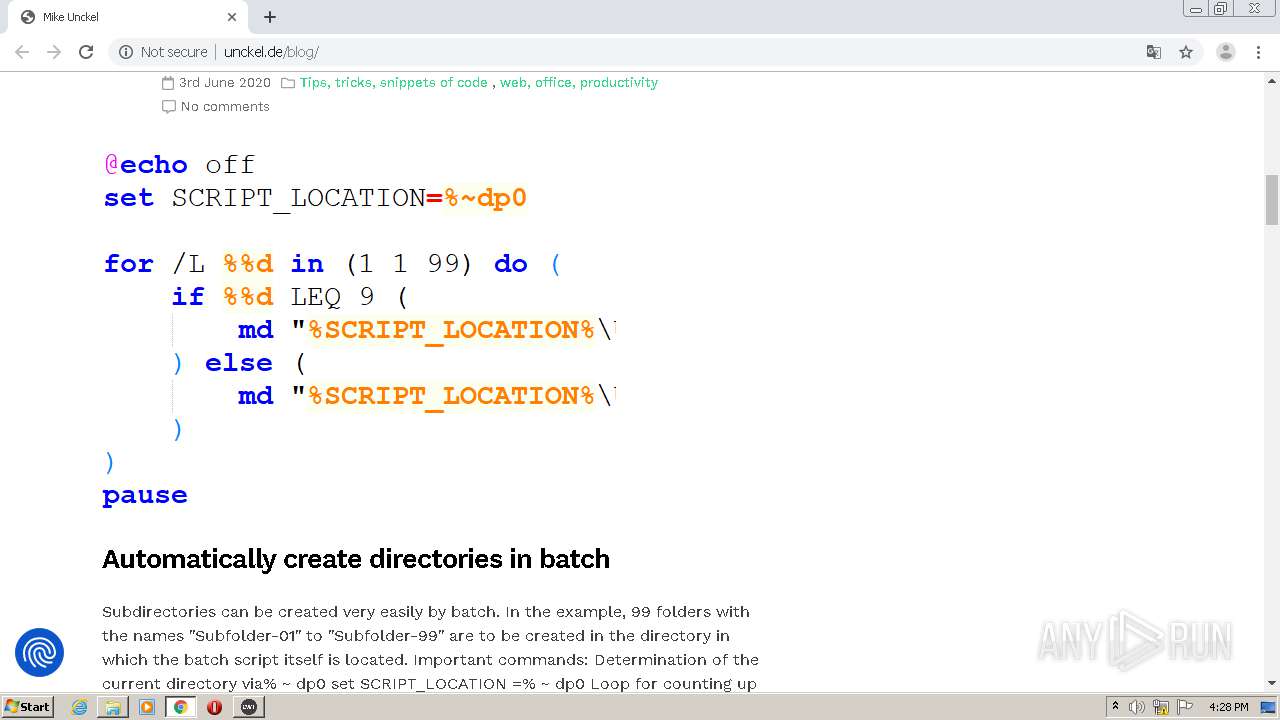Open Windows Explorer folder in taskbar

(113, 707)
